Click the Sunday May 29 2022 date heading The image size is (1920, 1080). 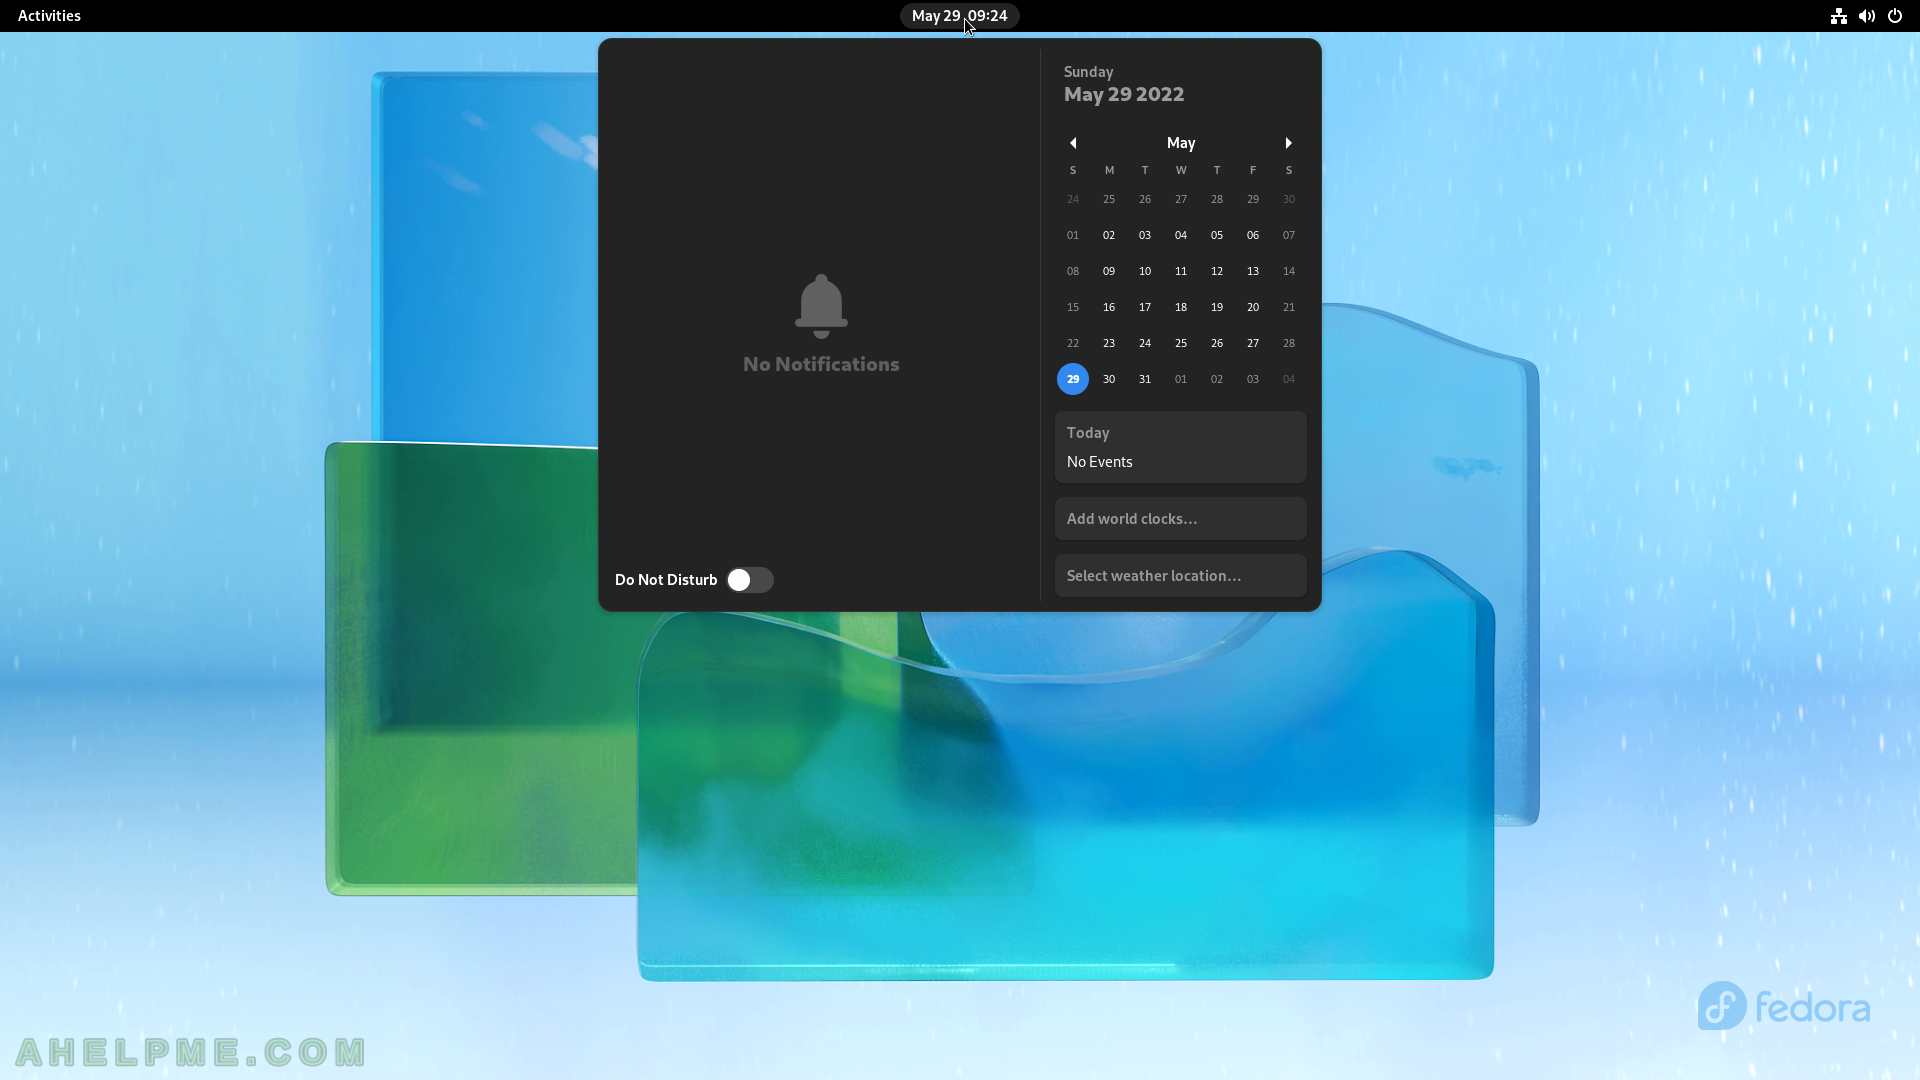click(1124, 85)
